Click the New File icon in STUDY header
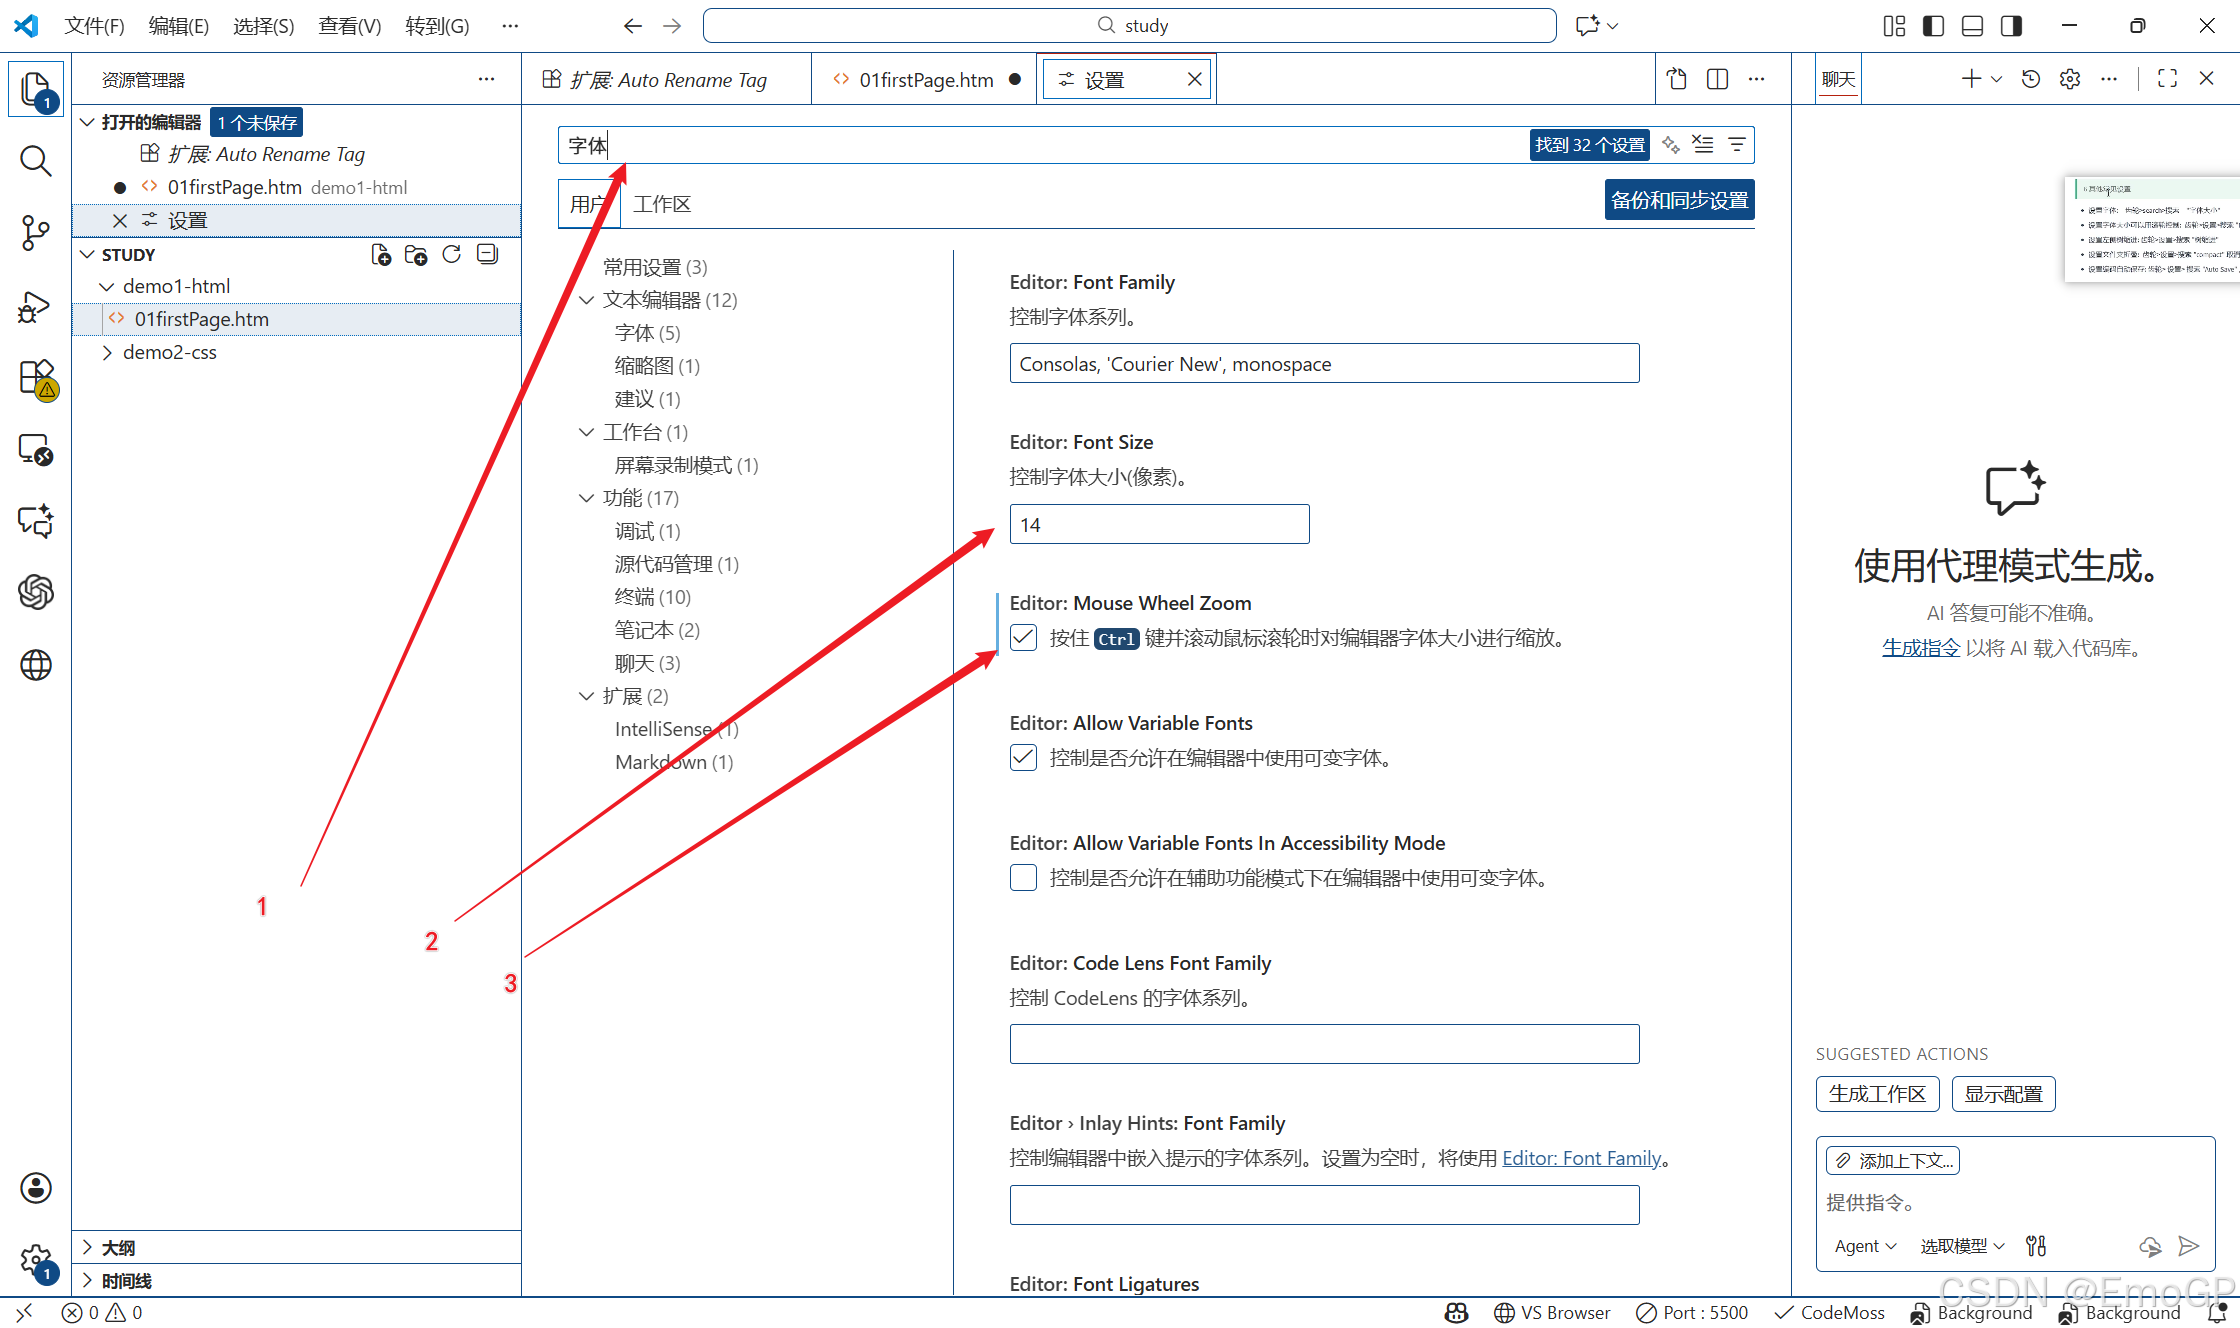Viewport: 2240px width, 1328px height. point(381,255)
